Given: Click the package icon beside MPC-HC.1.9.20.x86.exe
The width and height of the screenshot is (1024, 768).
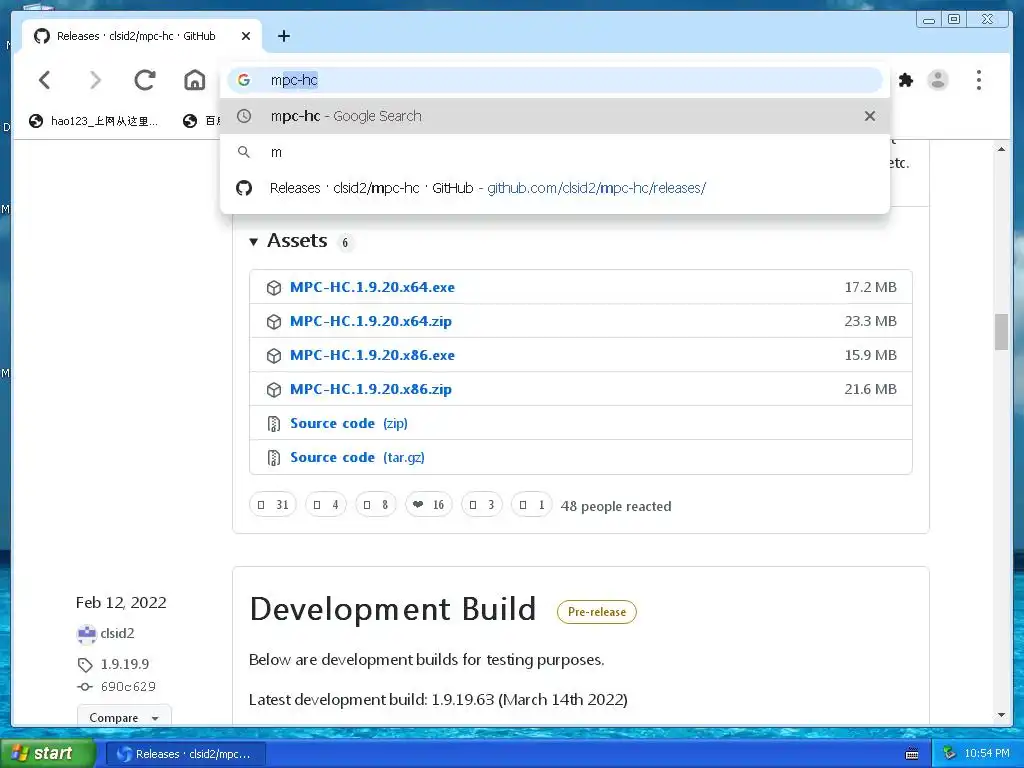Looking at the screenshot, I should click(274, 355).
